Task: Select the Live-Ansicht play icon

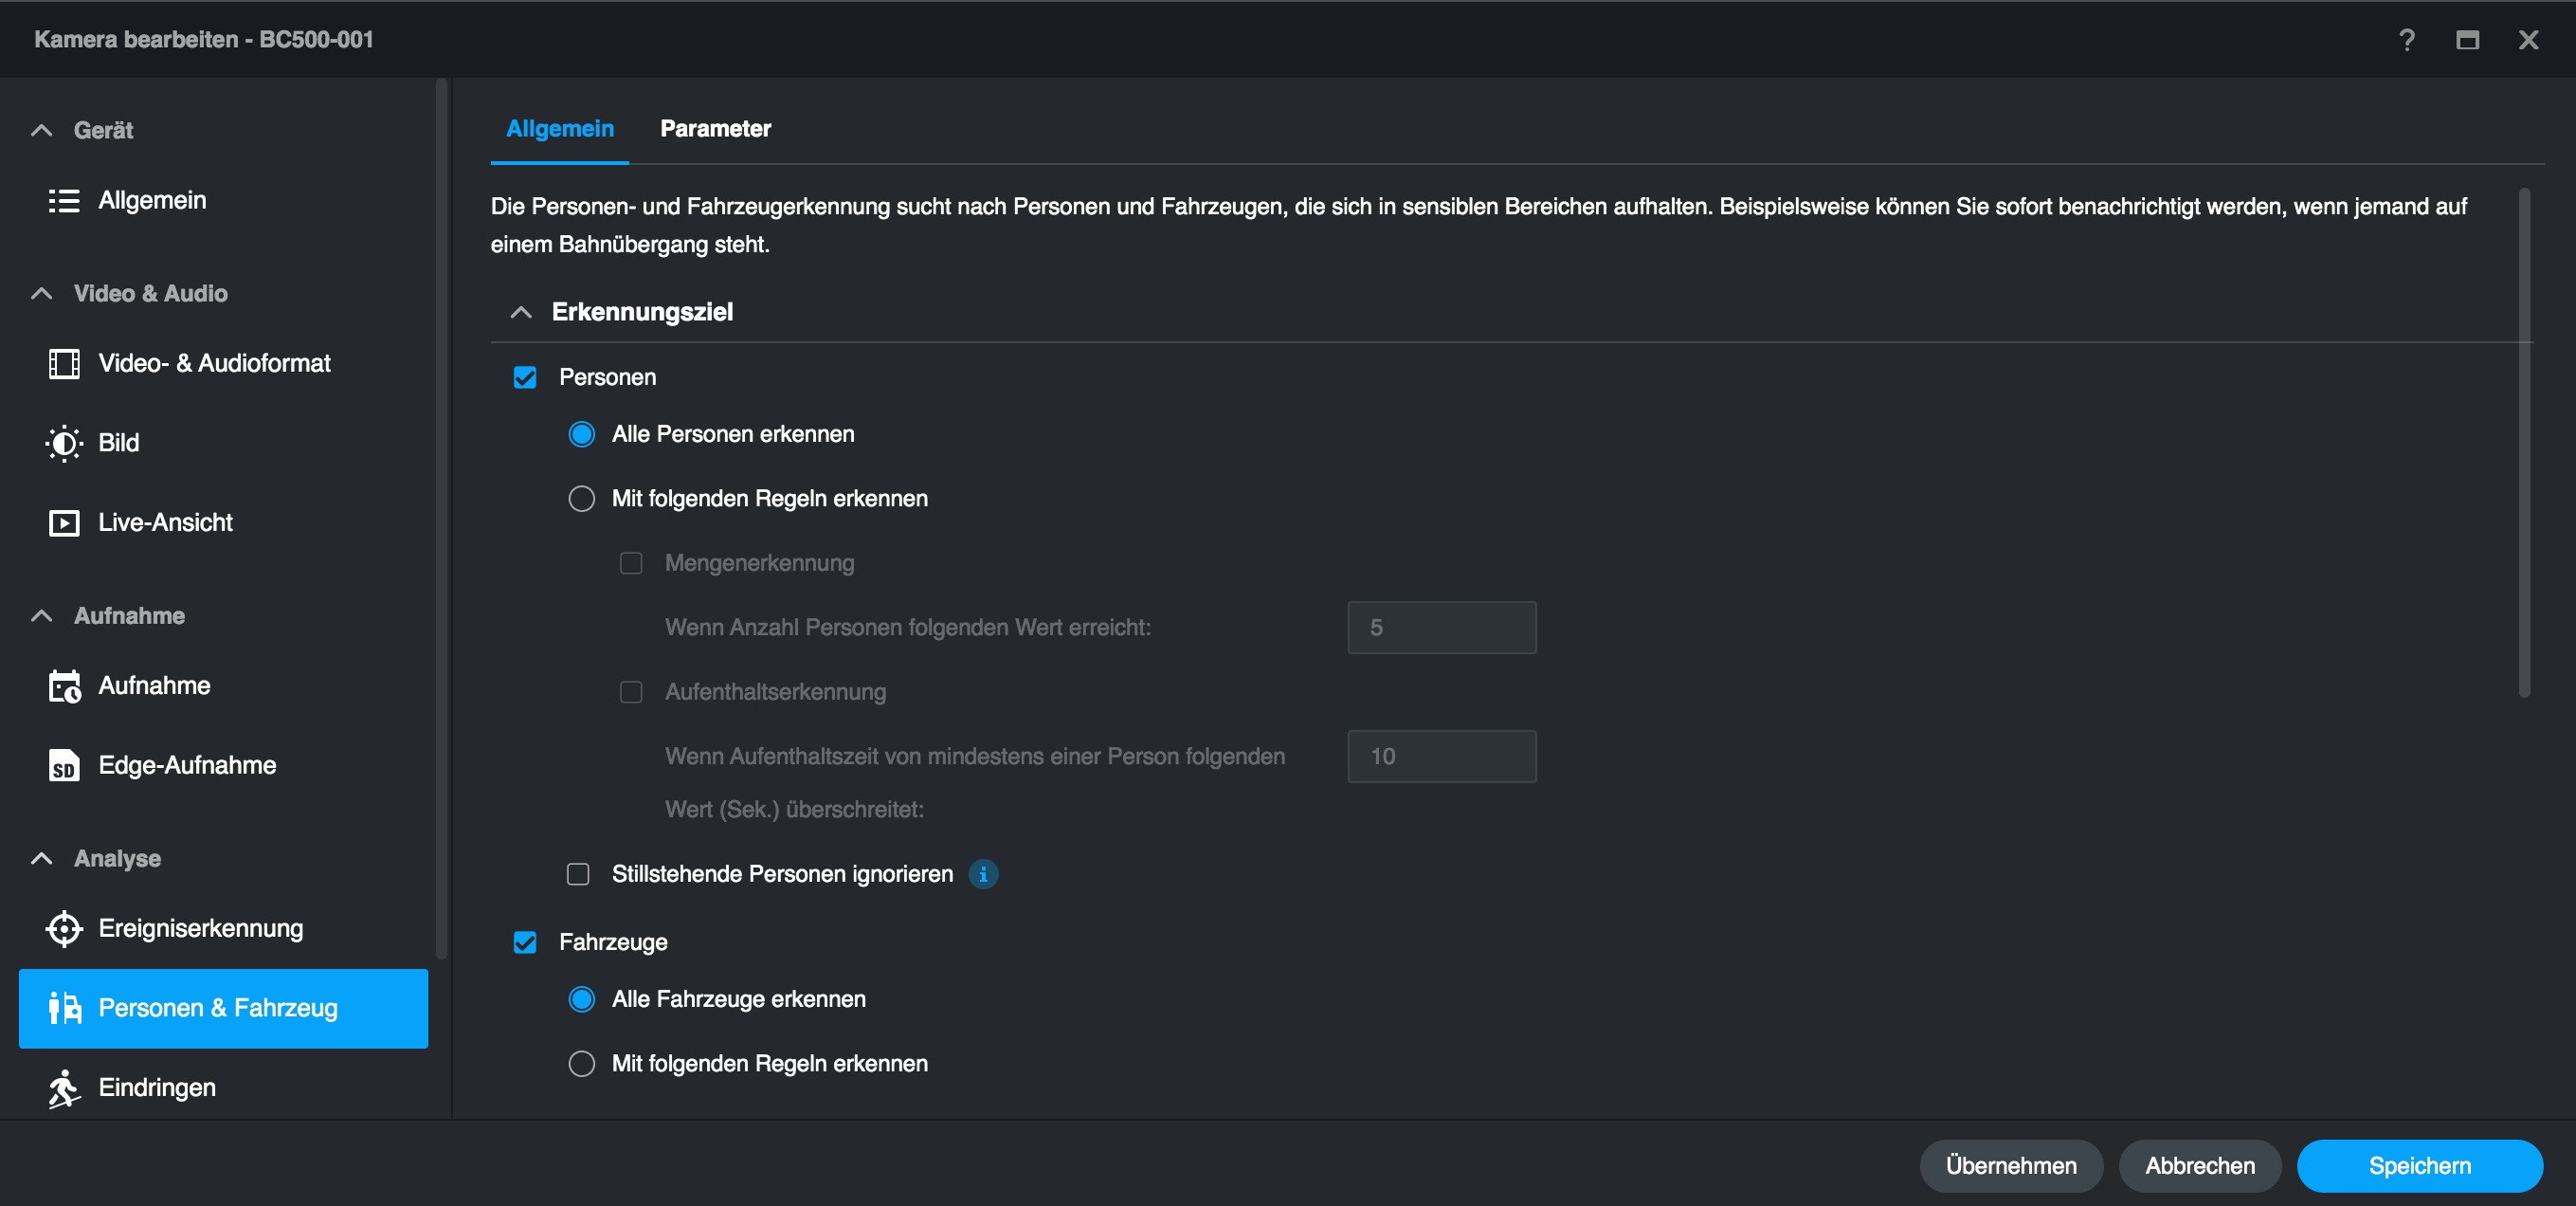Action: point(64,523)
